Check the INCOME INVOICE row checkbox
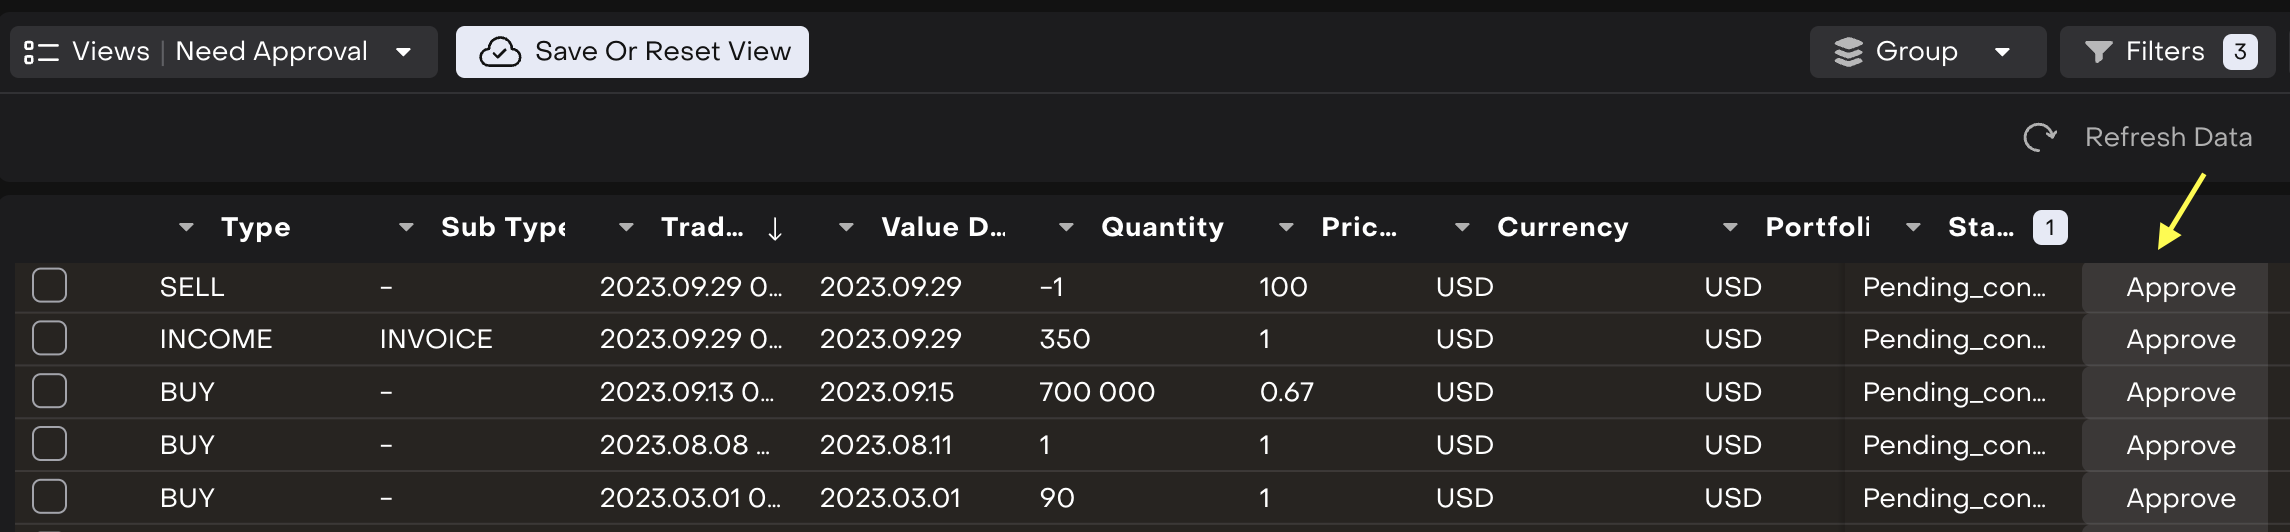Screen dimensions: 2290x532 click(x=50, y=338)
